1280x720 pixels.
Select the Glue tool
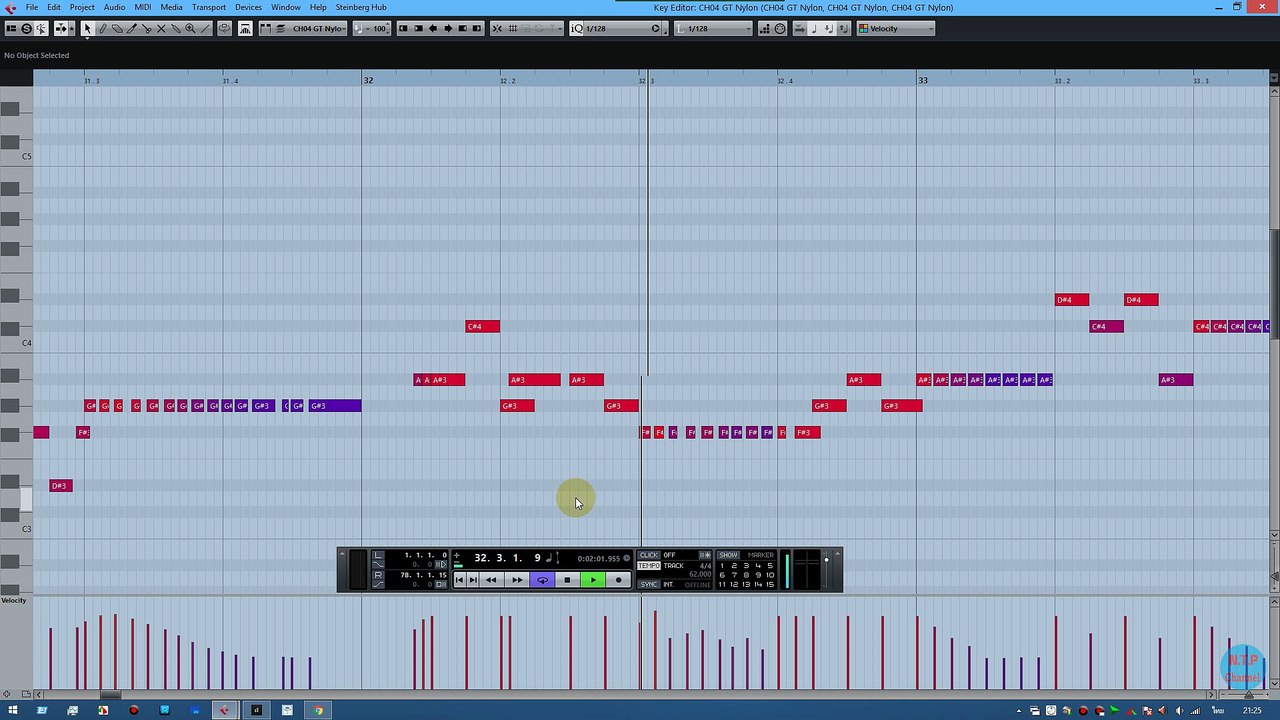click(x=176, y=28)
